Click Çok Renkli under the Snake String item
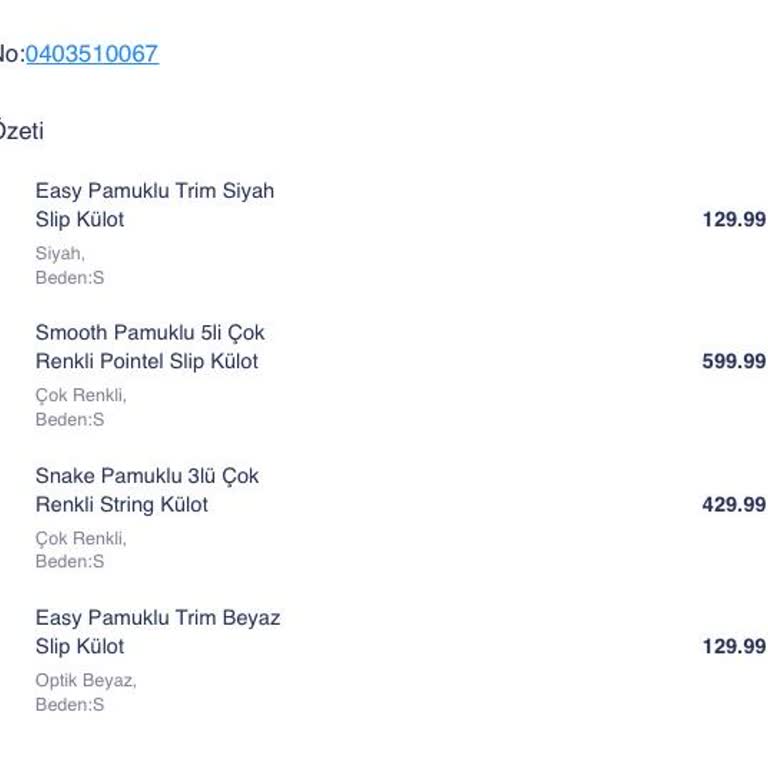Image resolution: width=768 pixels, height=768 pixels. (x=80, y=539)
